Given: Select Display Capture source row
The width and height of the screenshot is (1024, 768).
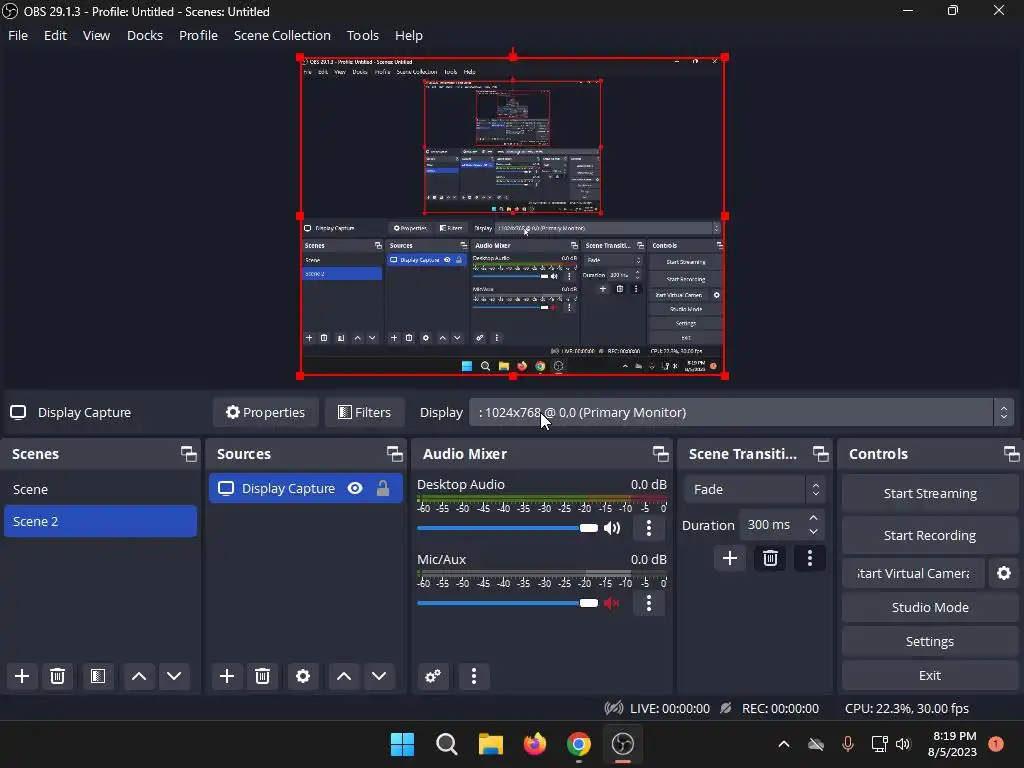Looking at the screenshot, I should [306, 488].
